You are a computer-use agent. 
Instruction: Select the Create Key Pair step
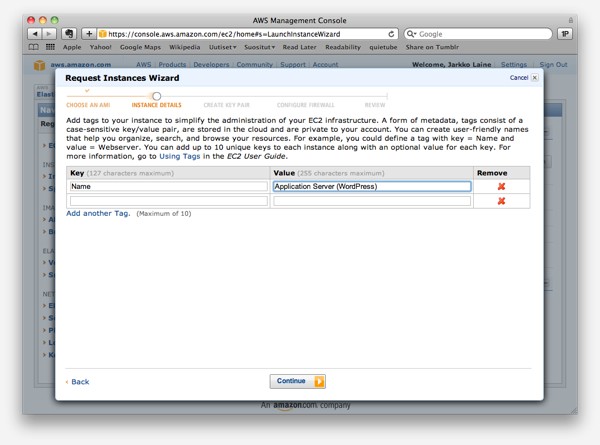coord(227,105)
